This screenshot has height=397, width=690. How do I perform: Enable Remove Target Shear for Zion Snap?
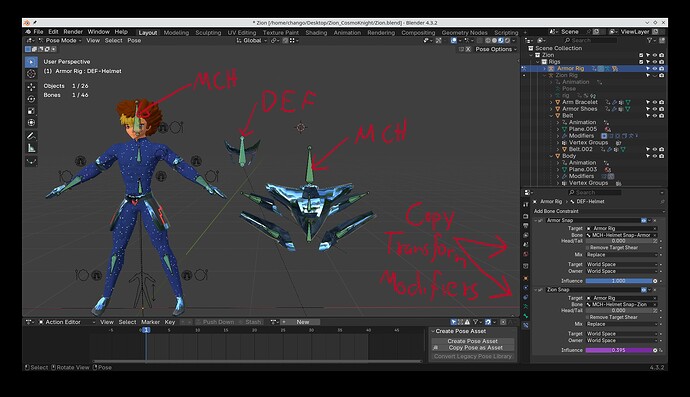(588, 317)
